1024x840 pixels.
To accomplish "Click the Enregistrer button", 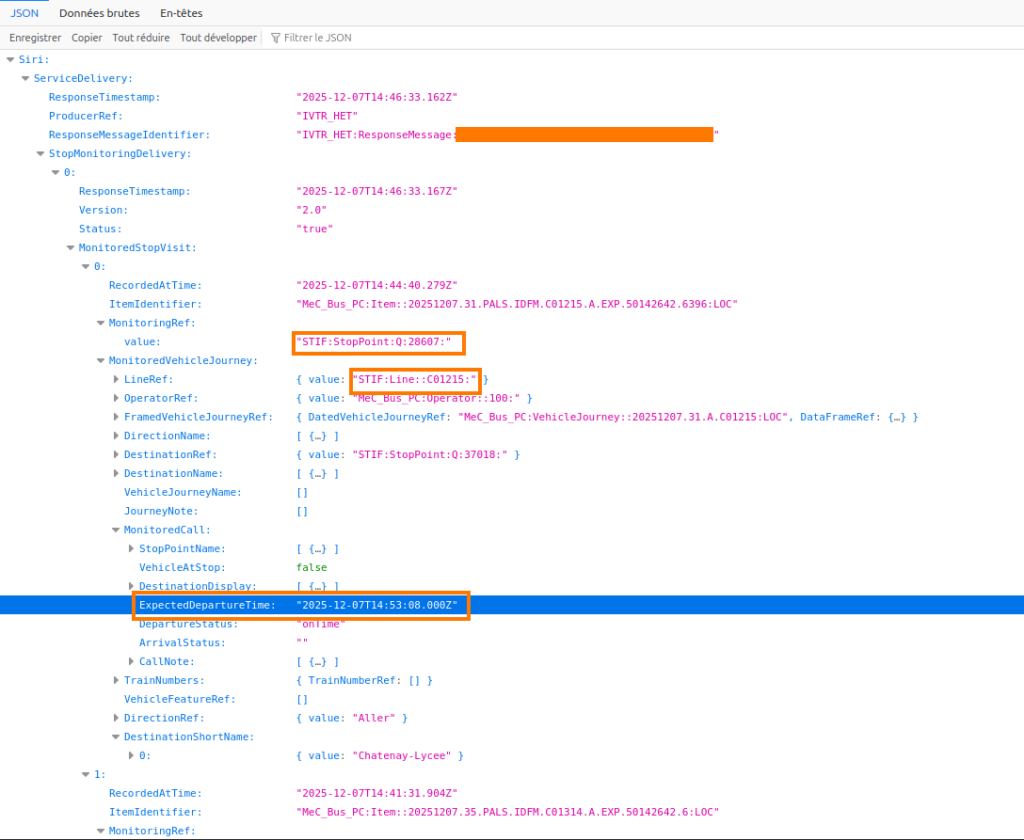I will (35, 38).
